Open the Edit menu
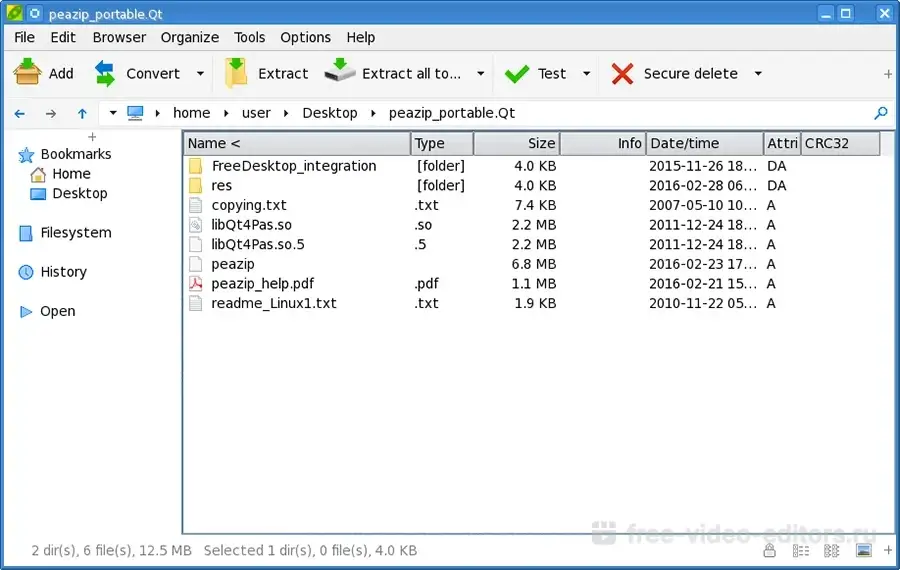Image resolution: width=900 pixels, height=570 pixels. point(63,37)
